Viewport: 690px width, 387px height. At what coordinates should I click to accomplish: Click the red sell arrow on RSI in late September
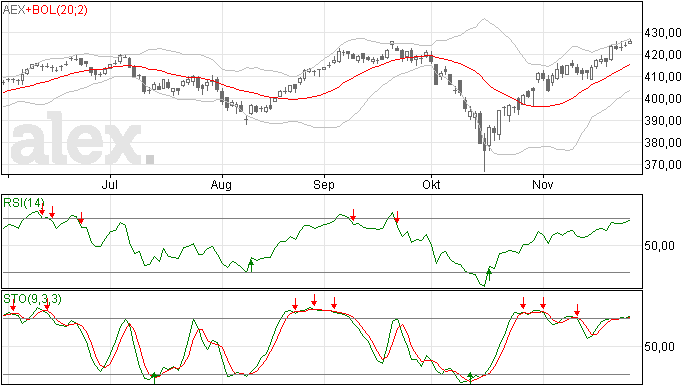pyautogui.click(x=397, y=217)
